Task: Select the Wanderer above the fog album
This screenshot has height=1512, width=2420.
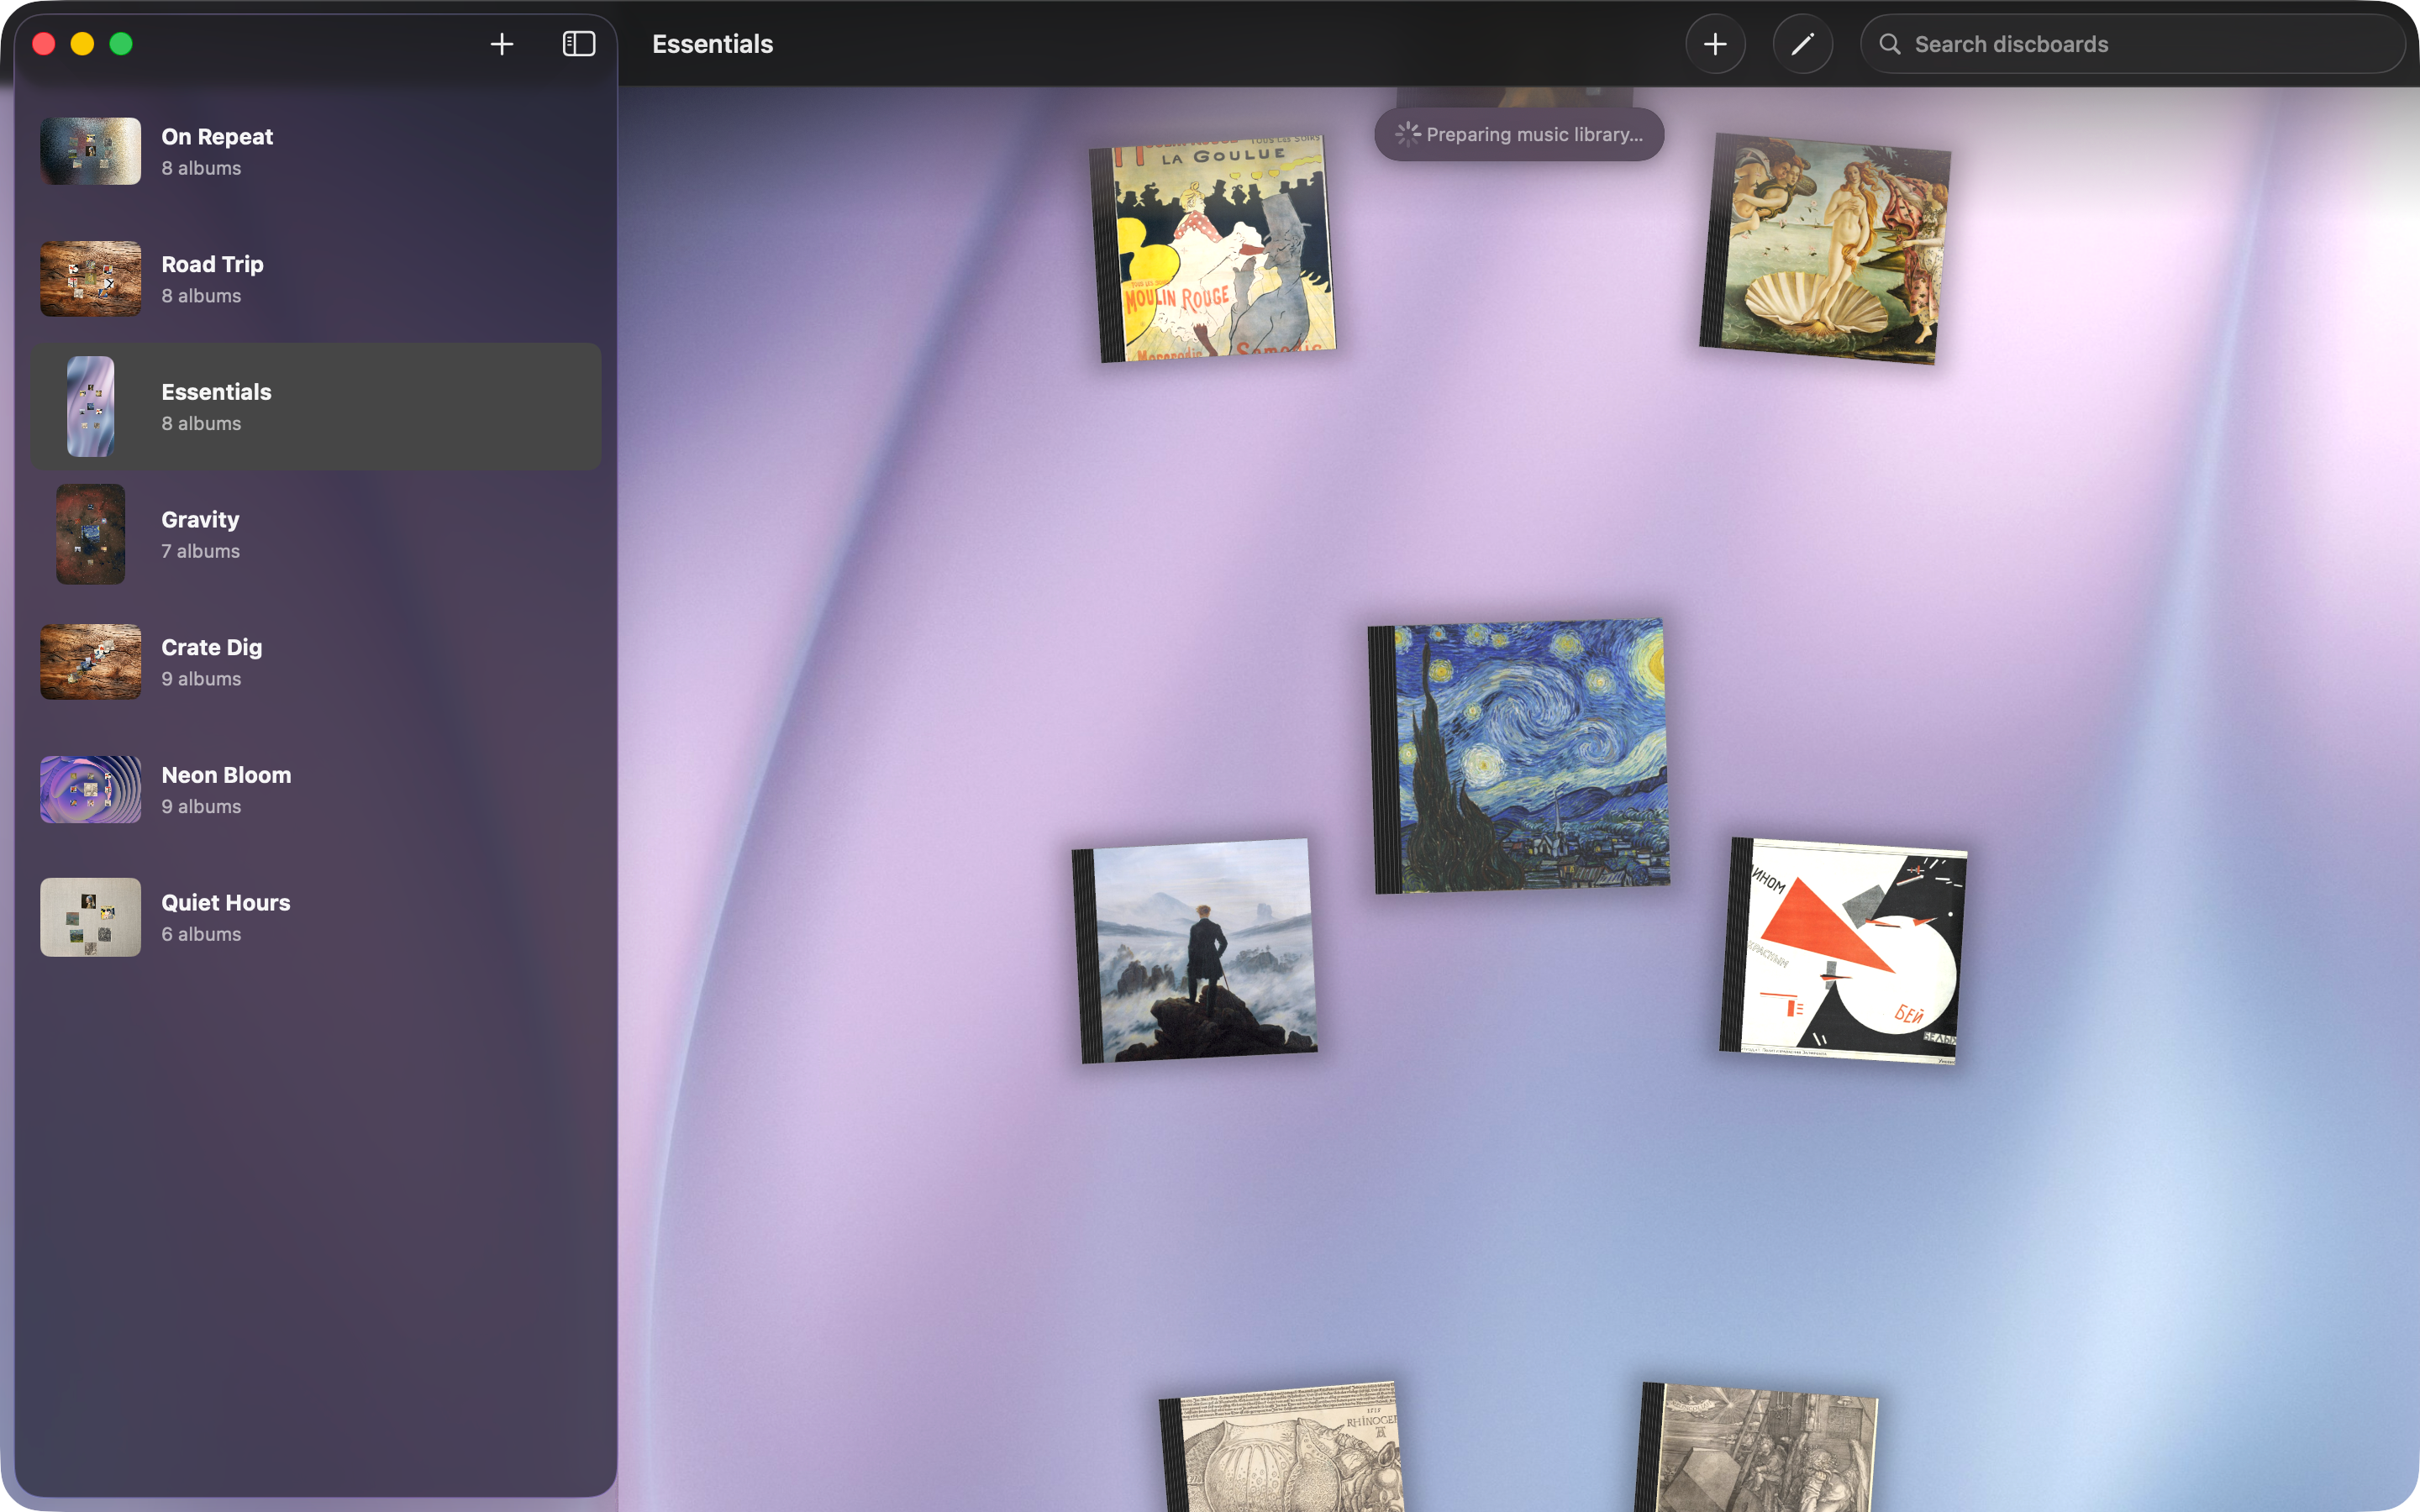Action: point(1195,951)
